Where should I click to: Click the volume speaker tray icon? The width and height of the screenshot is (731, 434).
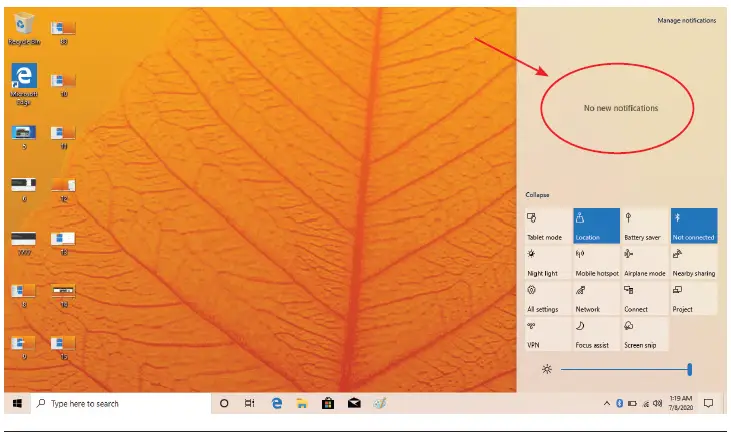(x=657, y=403)
